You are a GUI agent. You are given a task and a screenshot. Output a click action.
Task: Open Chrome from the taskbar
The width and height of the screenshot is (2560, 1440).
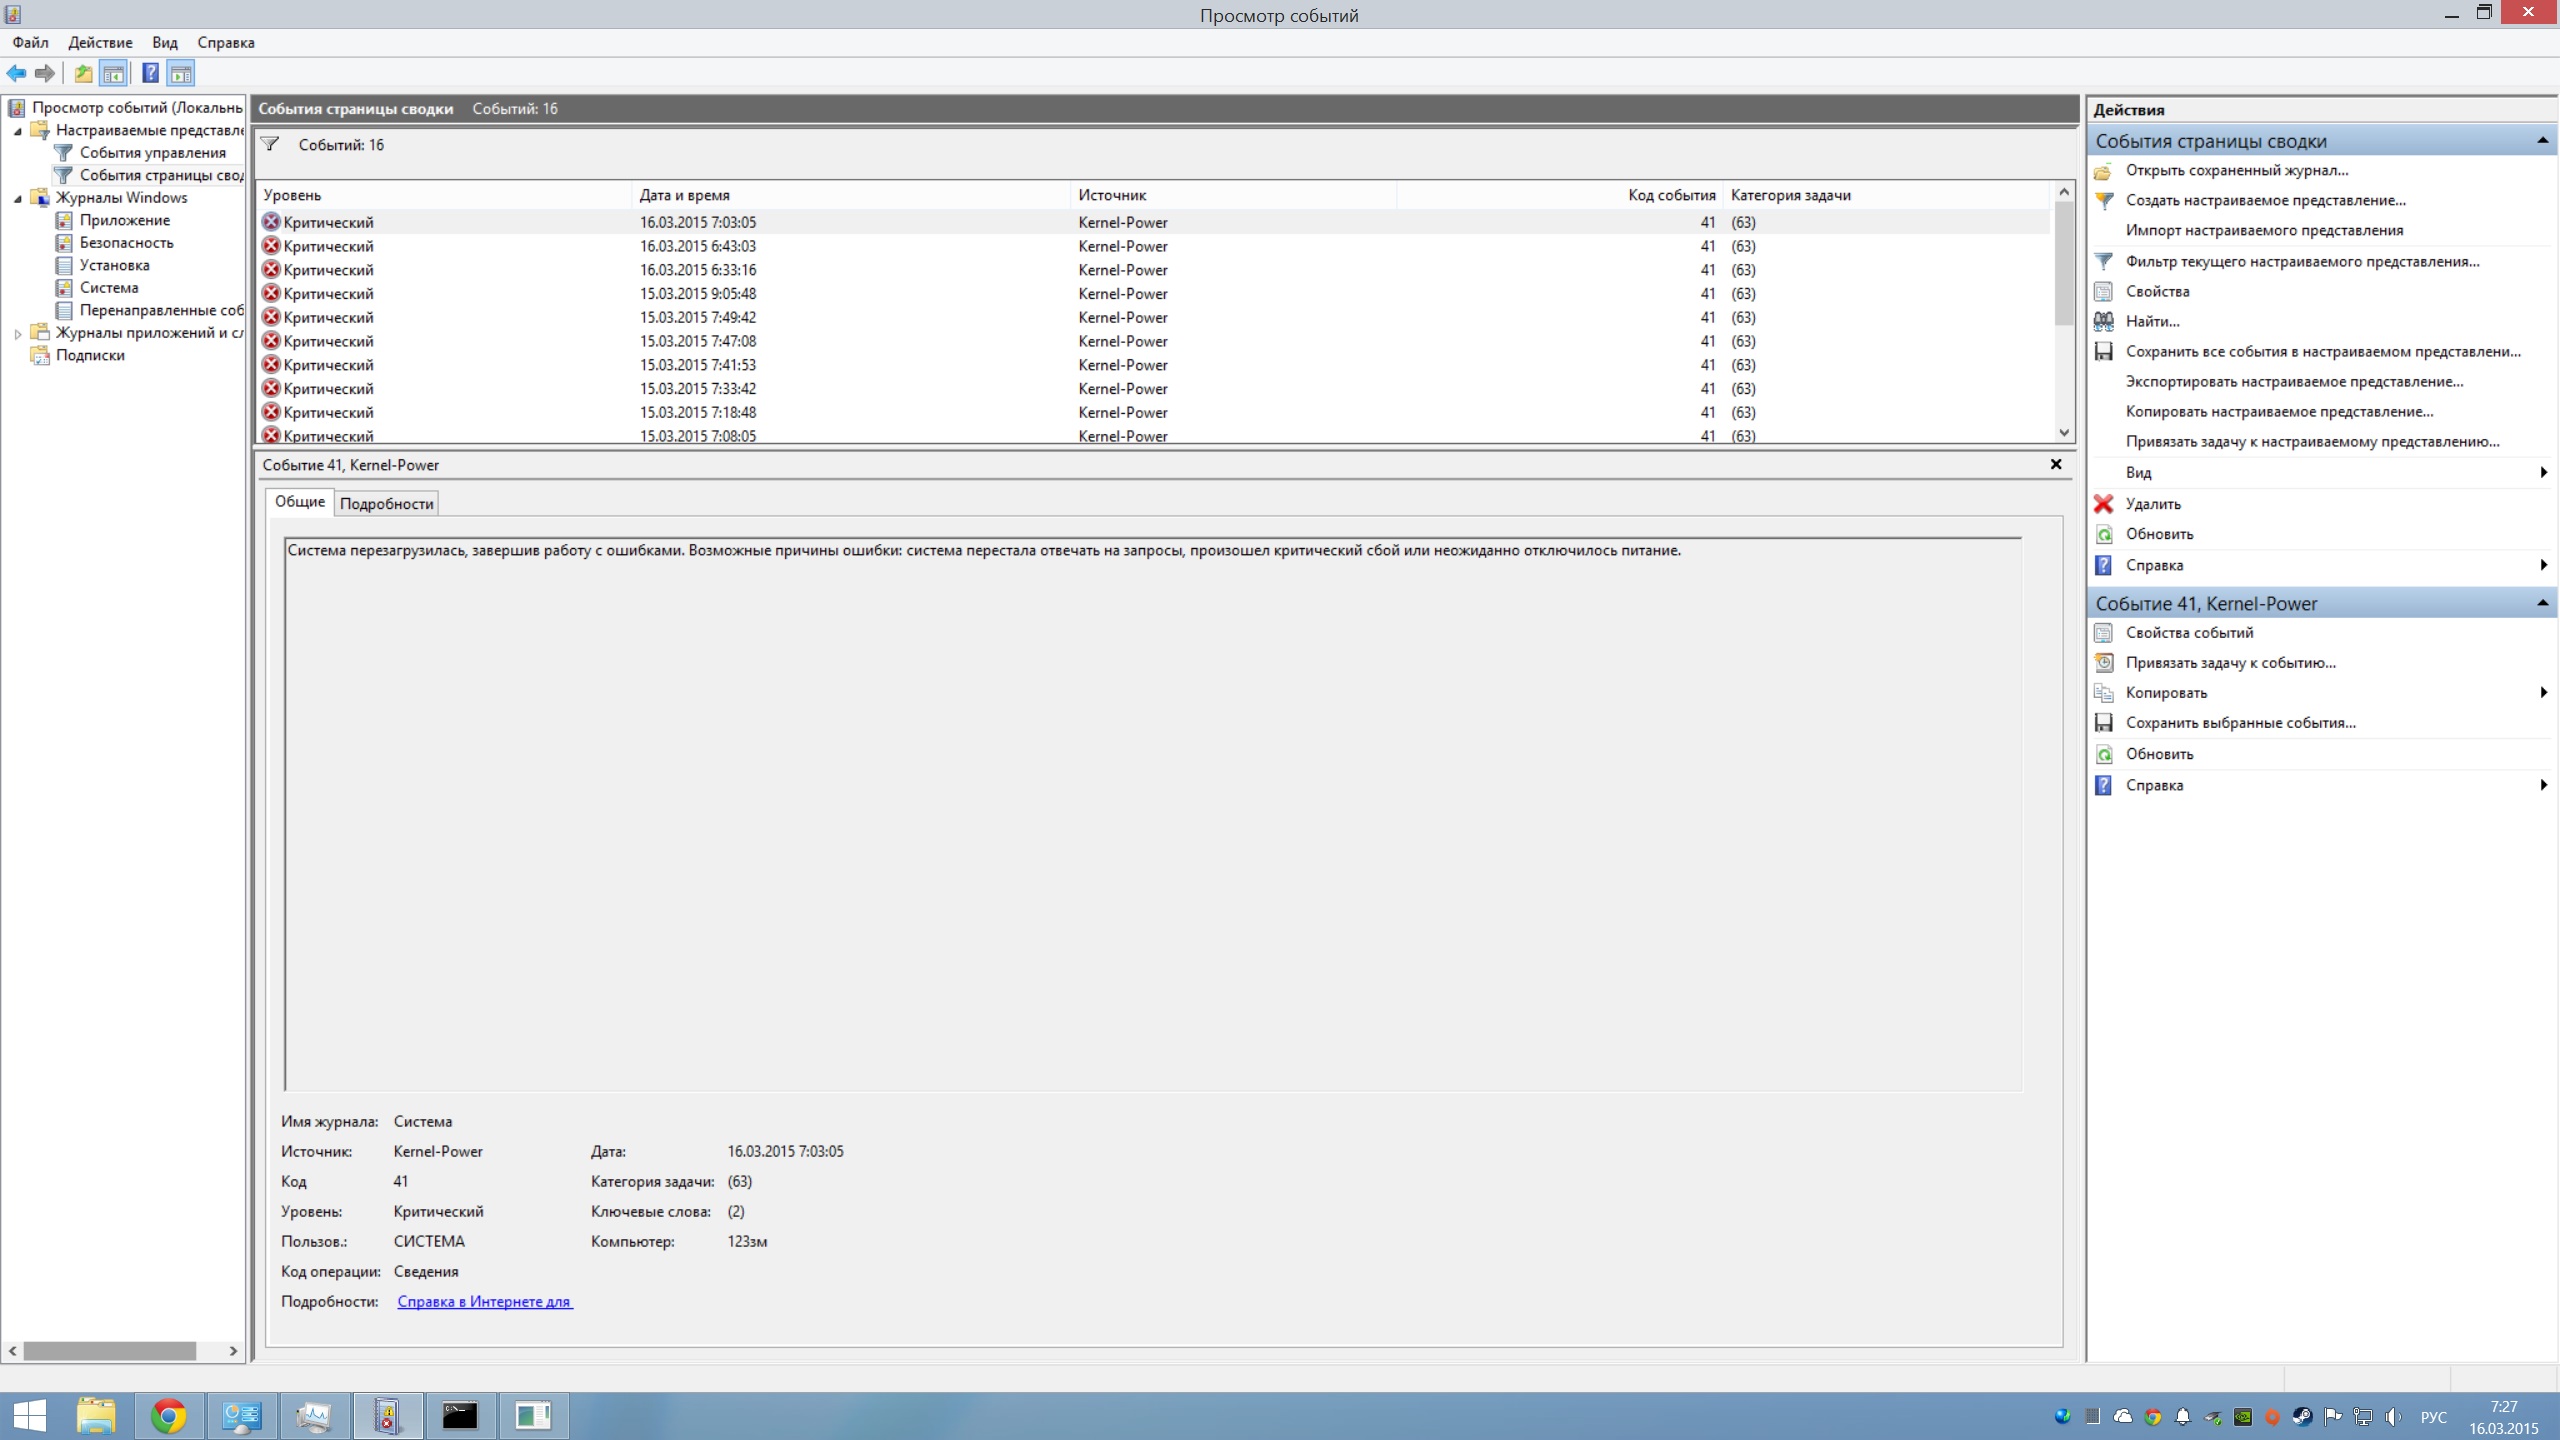(168, 1416)
